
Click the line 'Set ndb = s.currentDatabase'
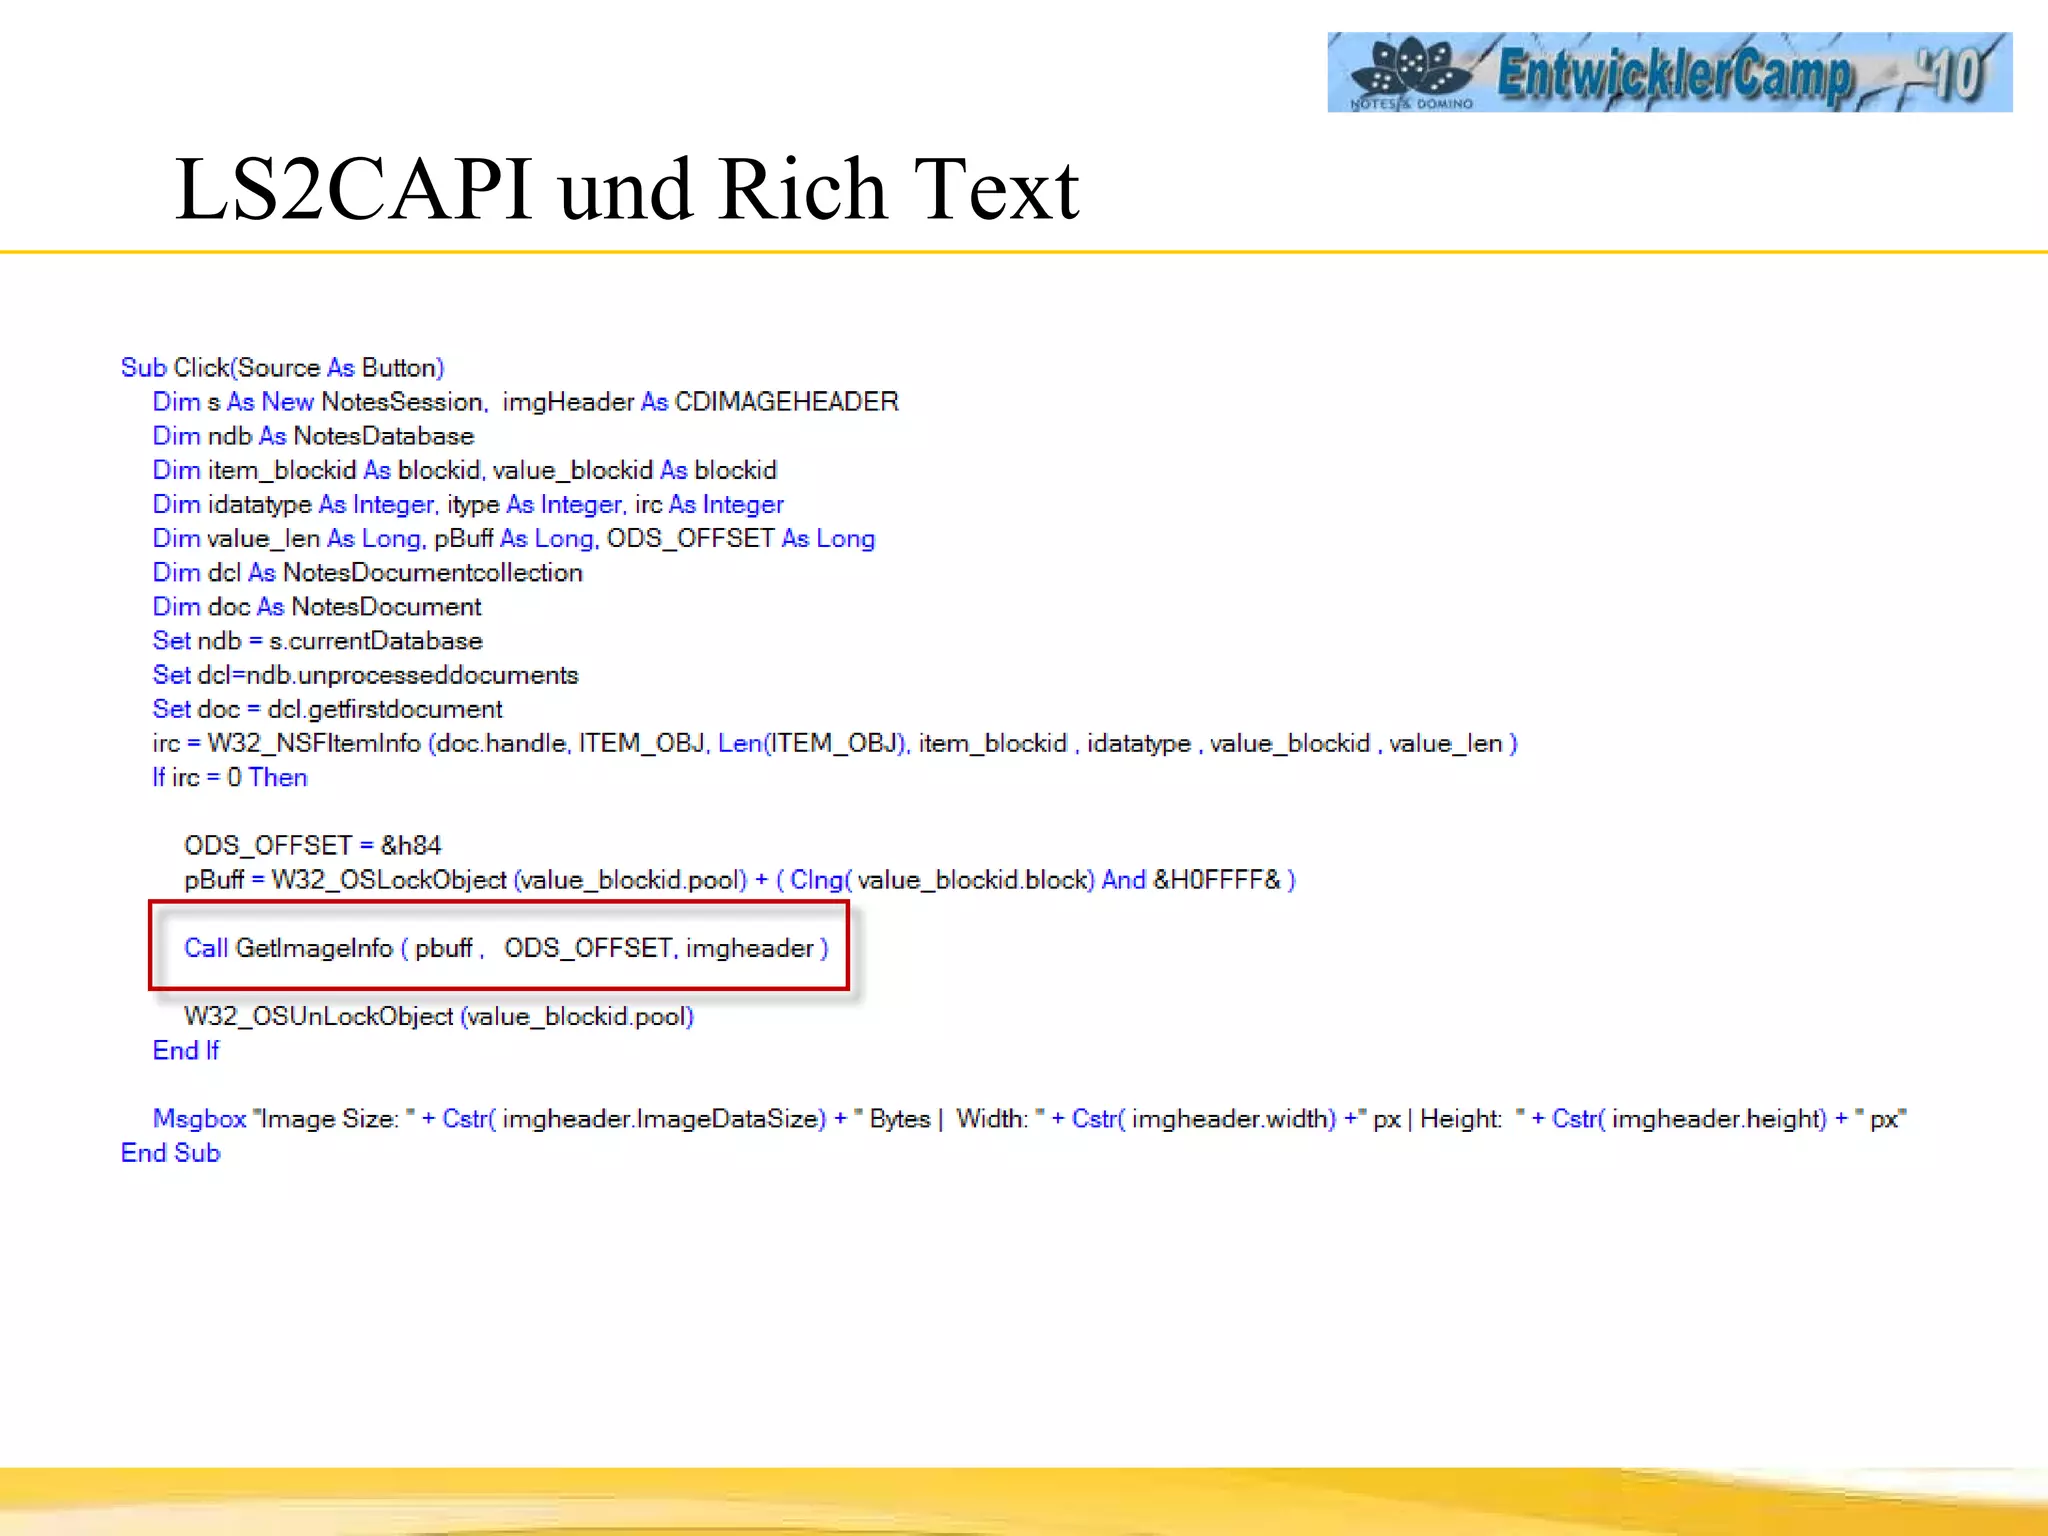coord(318,641)
